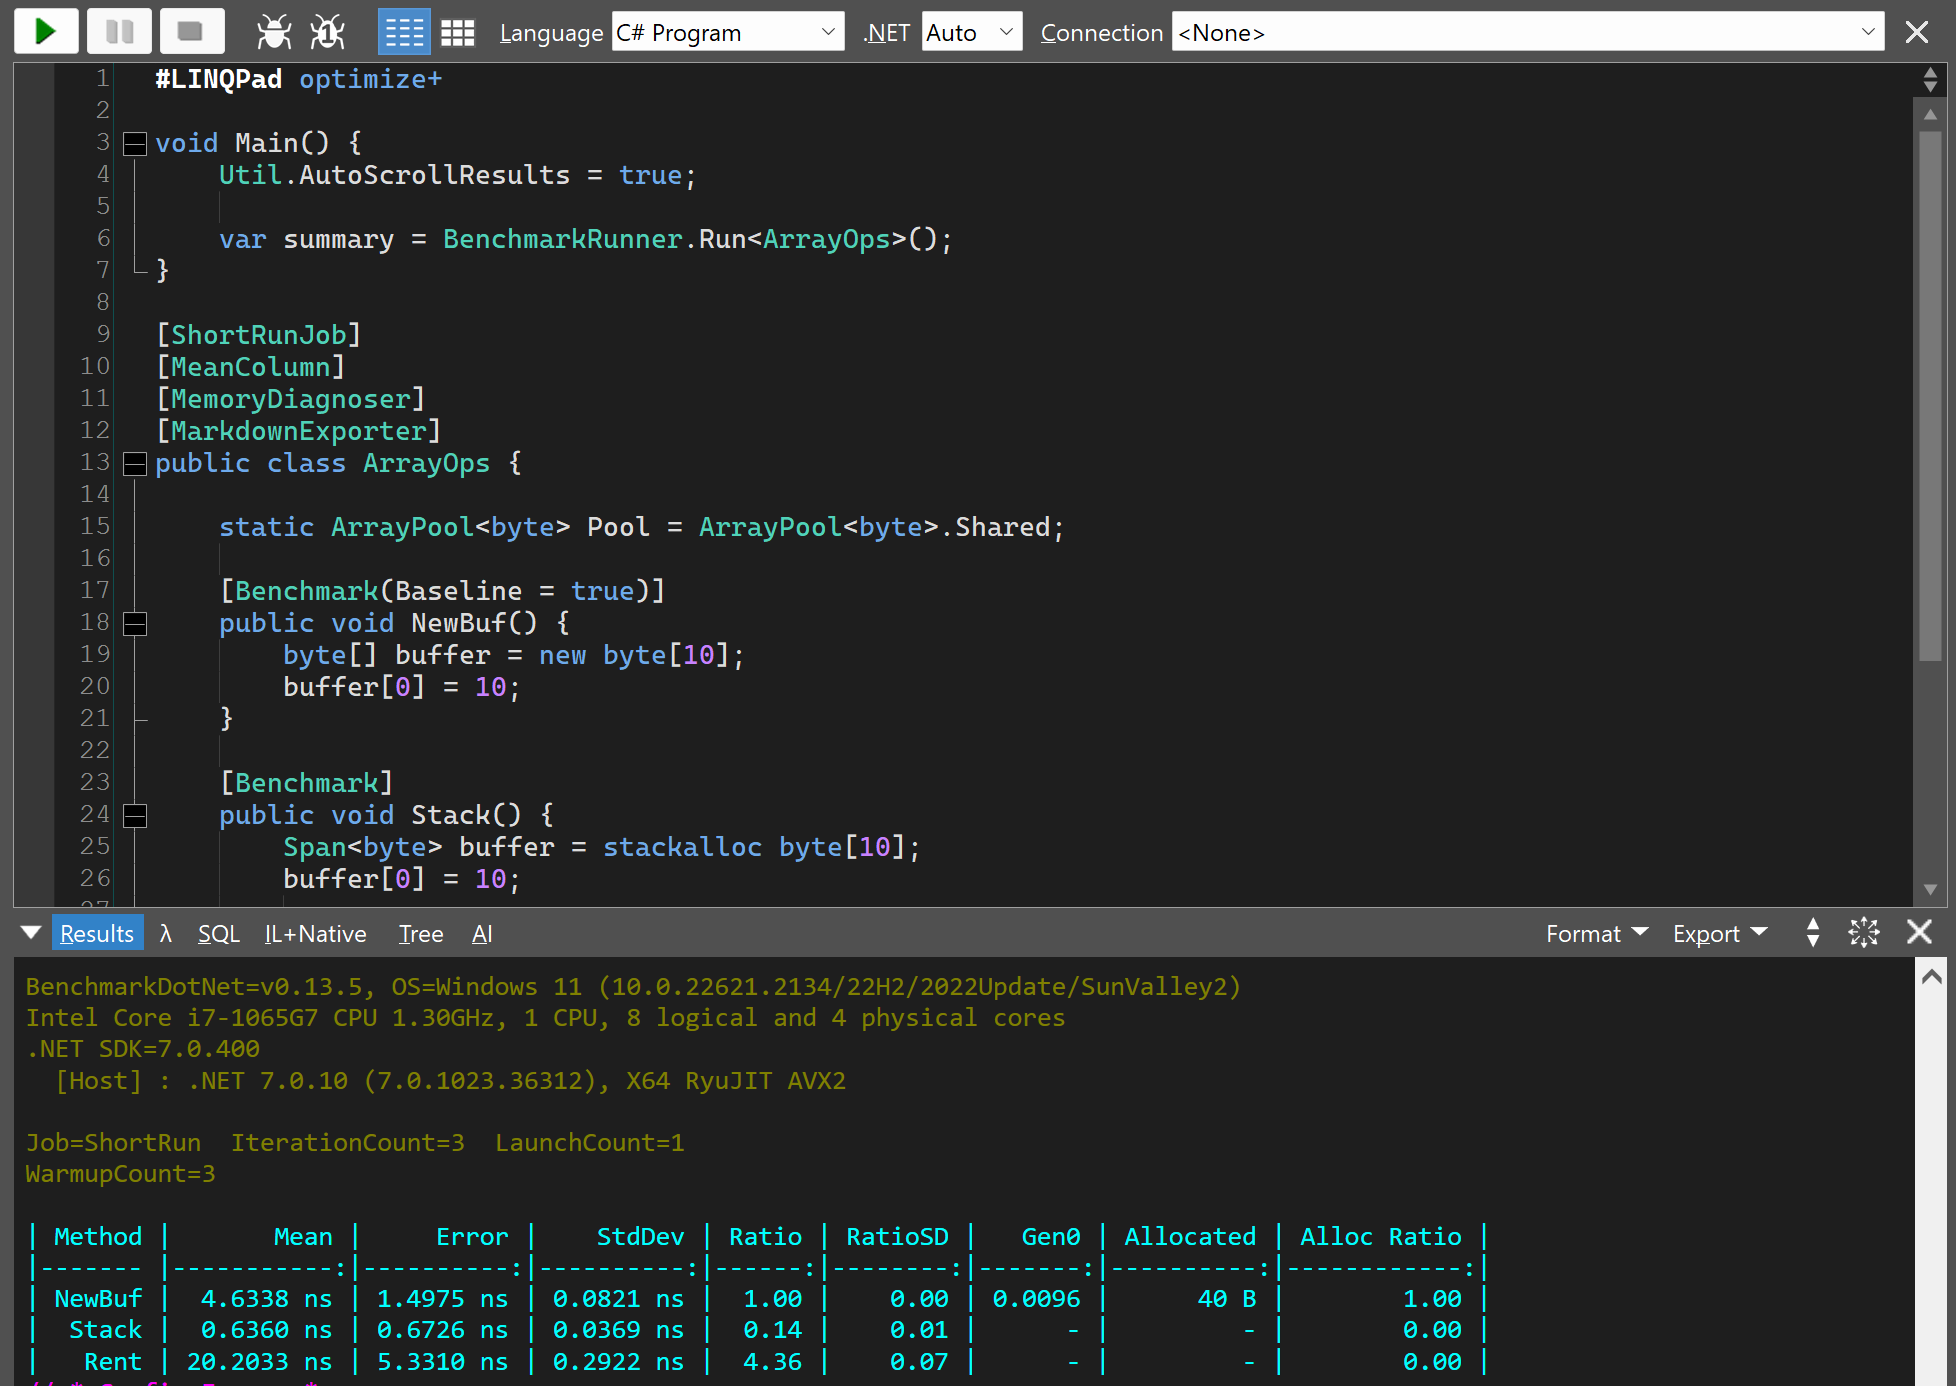Click the second debug bug icon
The height and width of the screenshot is (1386, 1956).
pos(327,32)
